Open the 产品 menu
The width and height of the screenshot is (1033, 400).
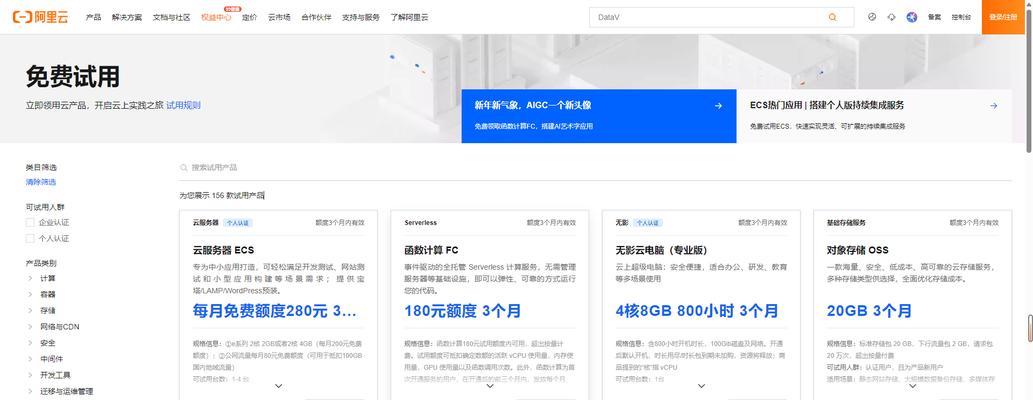pos(94,17)
